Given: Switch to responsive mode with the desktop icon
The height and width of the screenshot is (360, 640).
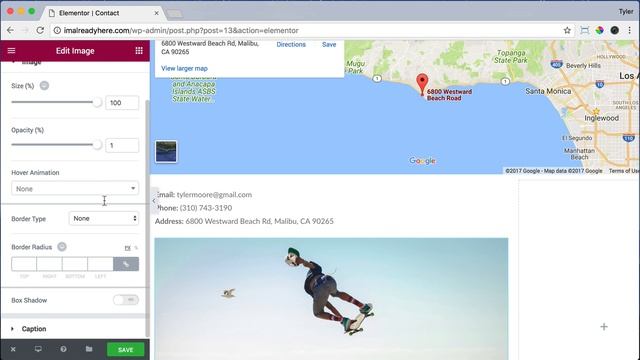Looking at the screenshot, I should click(x=38, y=349).
